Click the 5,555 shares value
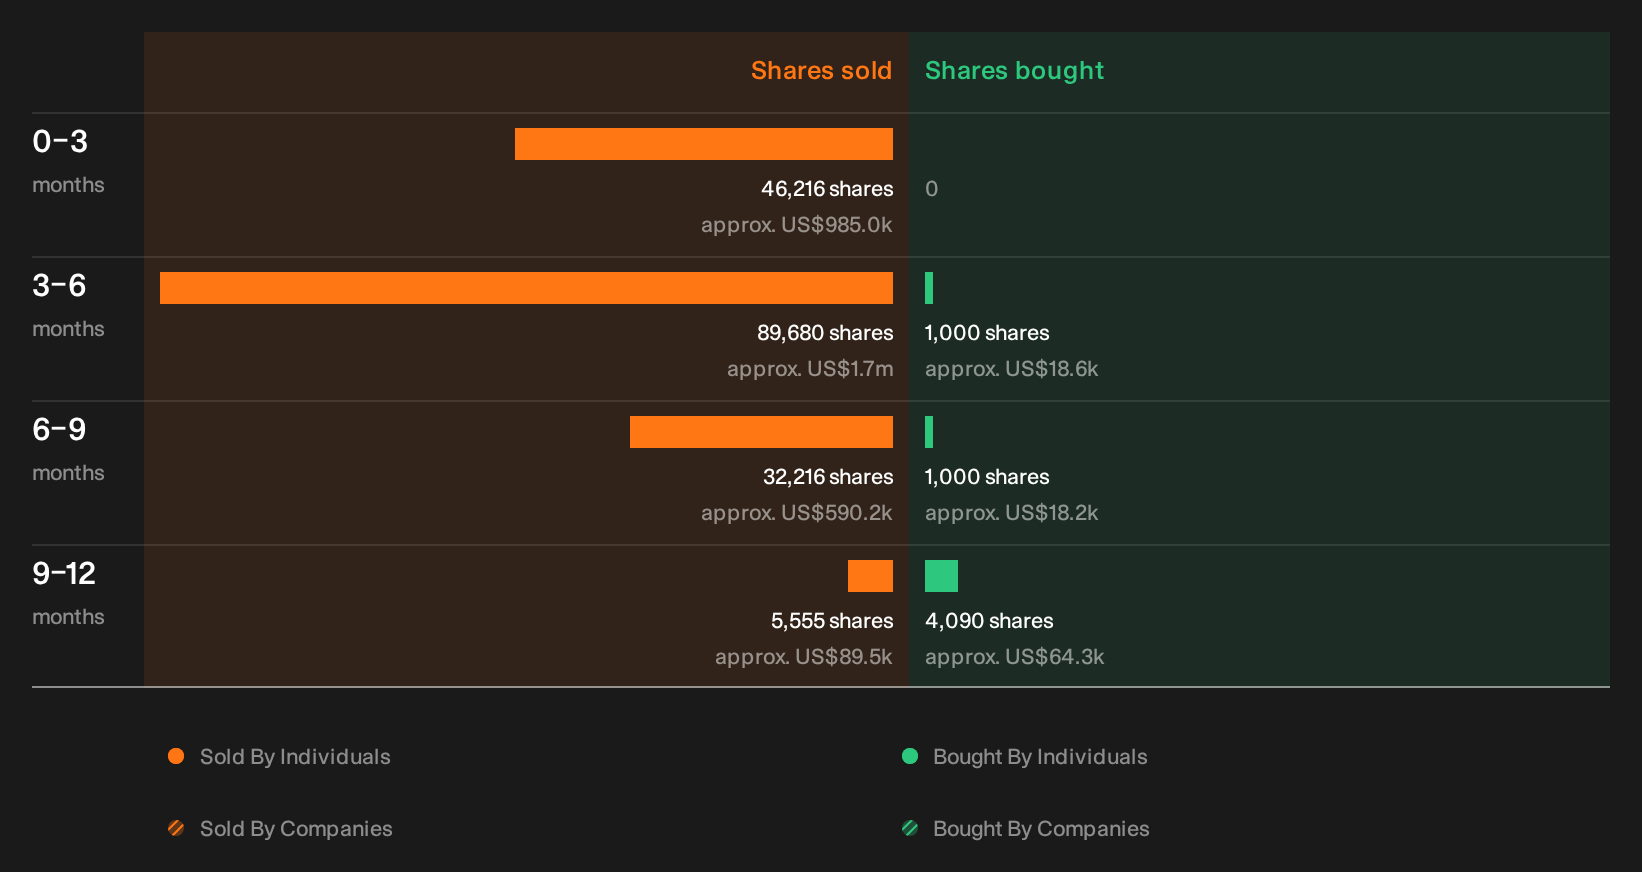 pyautogui.click(x=832, y=621)
